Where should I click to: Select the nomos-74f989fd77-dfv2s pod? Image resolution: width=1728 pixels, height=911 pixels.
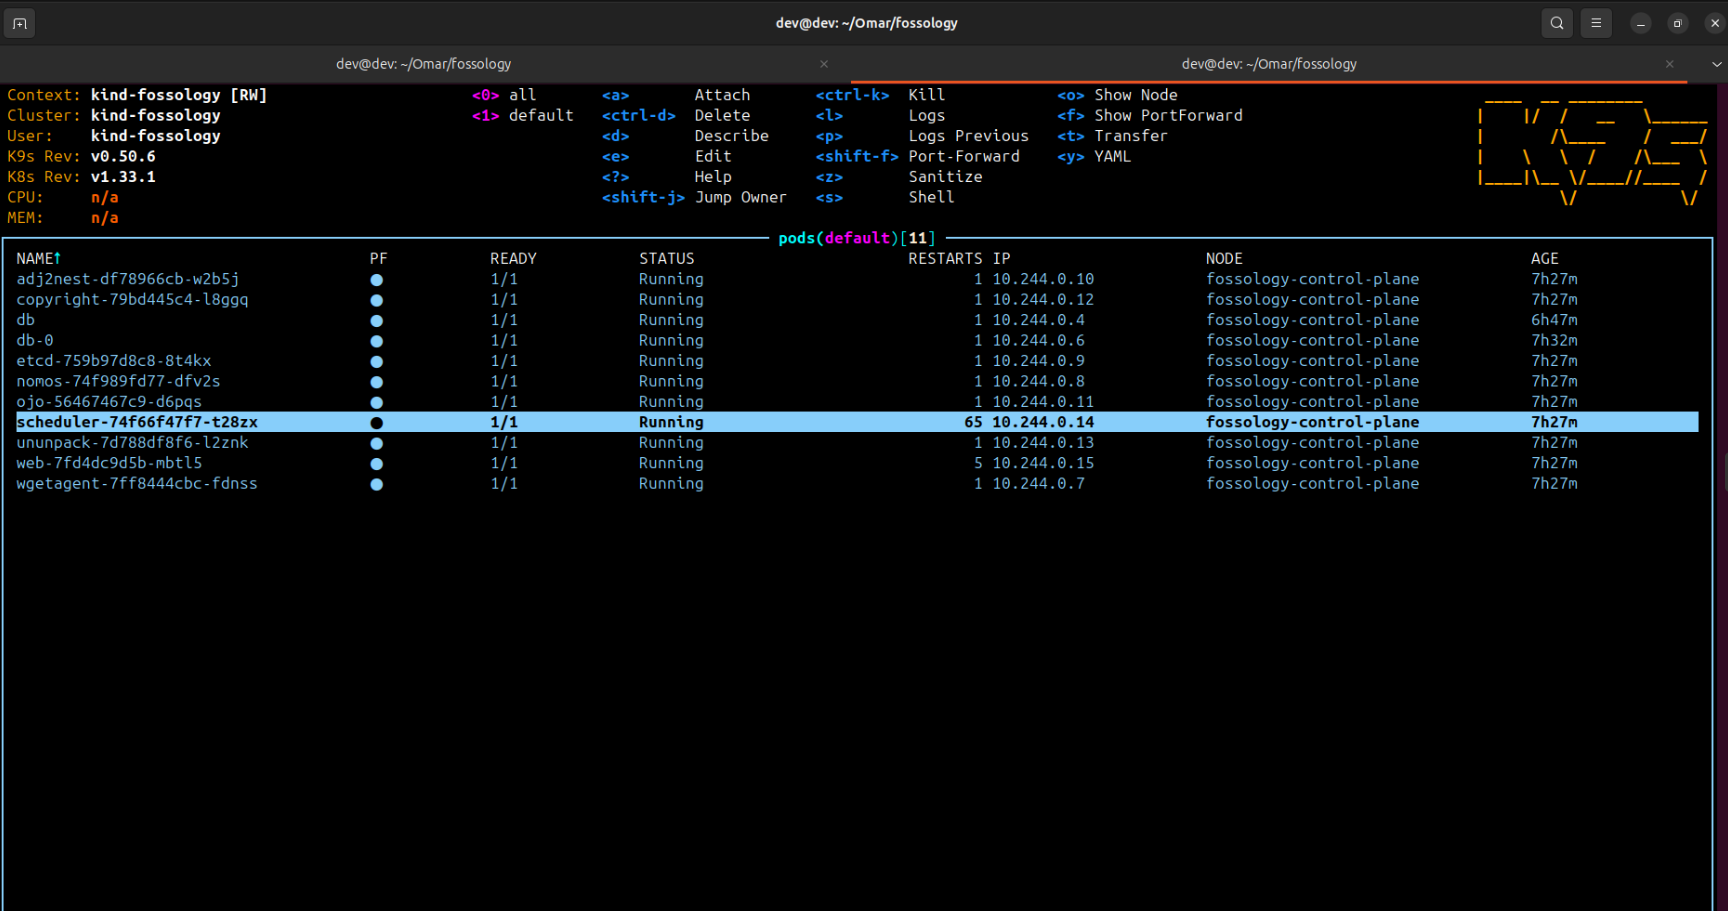tap(118, 381)
